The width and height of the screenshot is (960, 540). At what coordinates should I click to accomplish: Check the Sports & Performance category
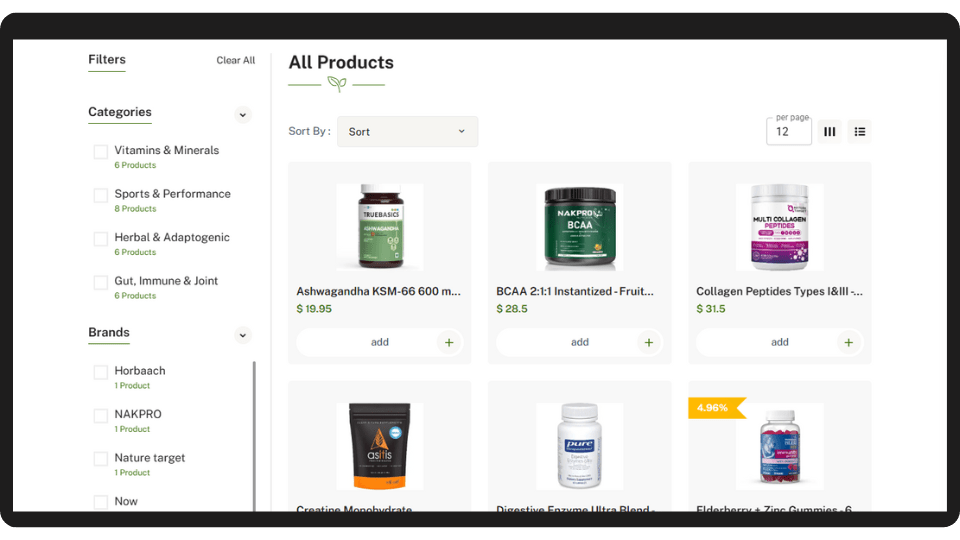pos(101,195)
